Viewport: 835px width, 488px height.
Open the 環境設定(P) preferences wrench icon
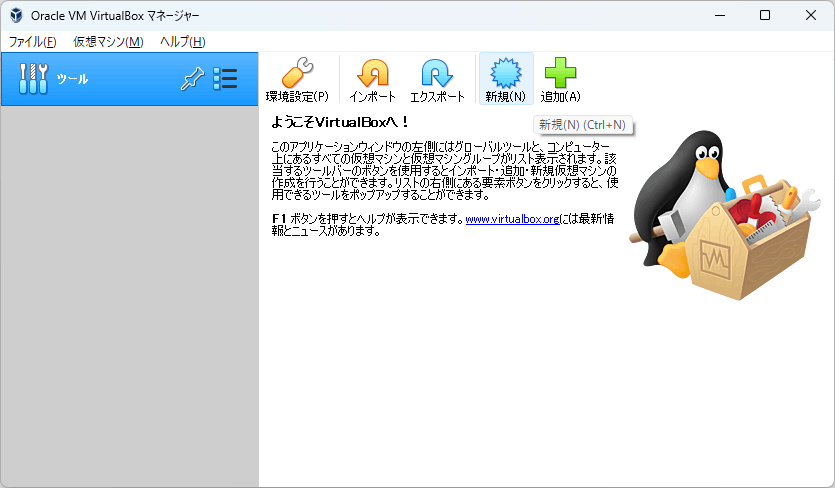[x=297, y=79]
